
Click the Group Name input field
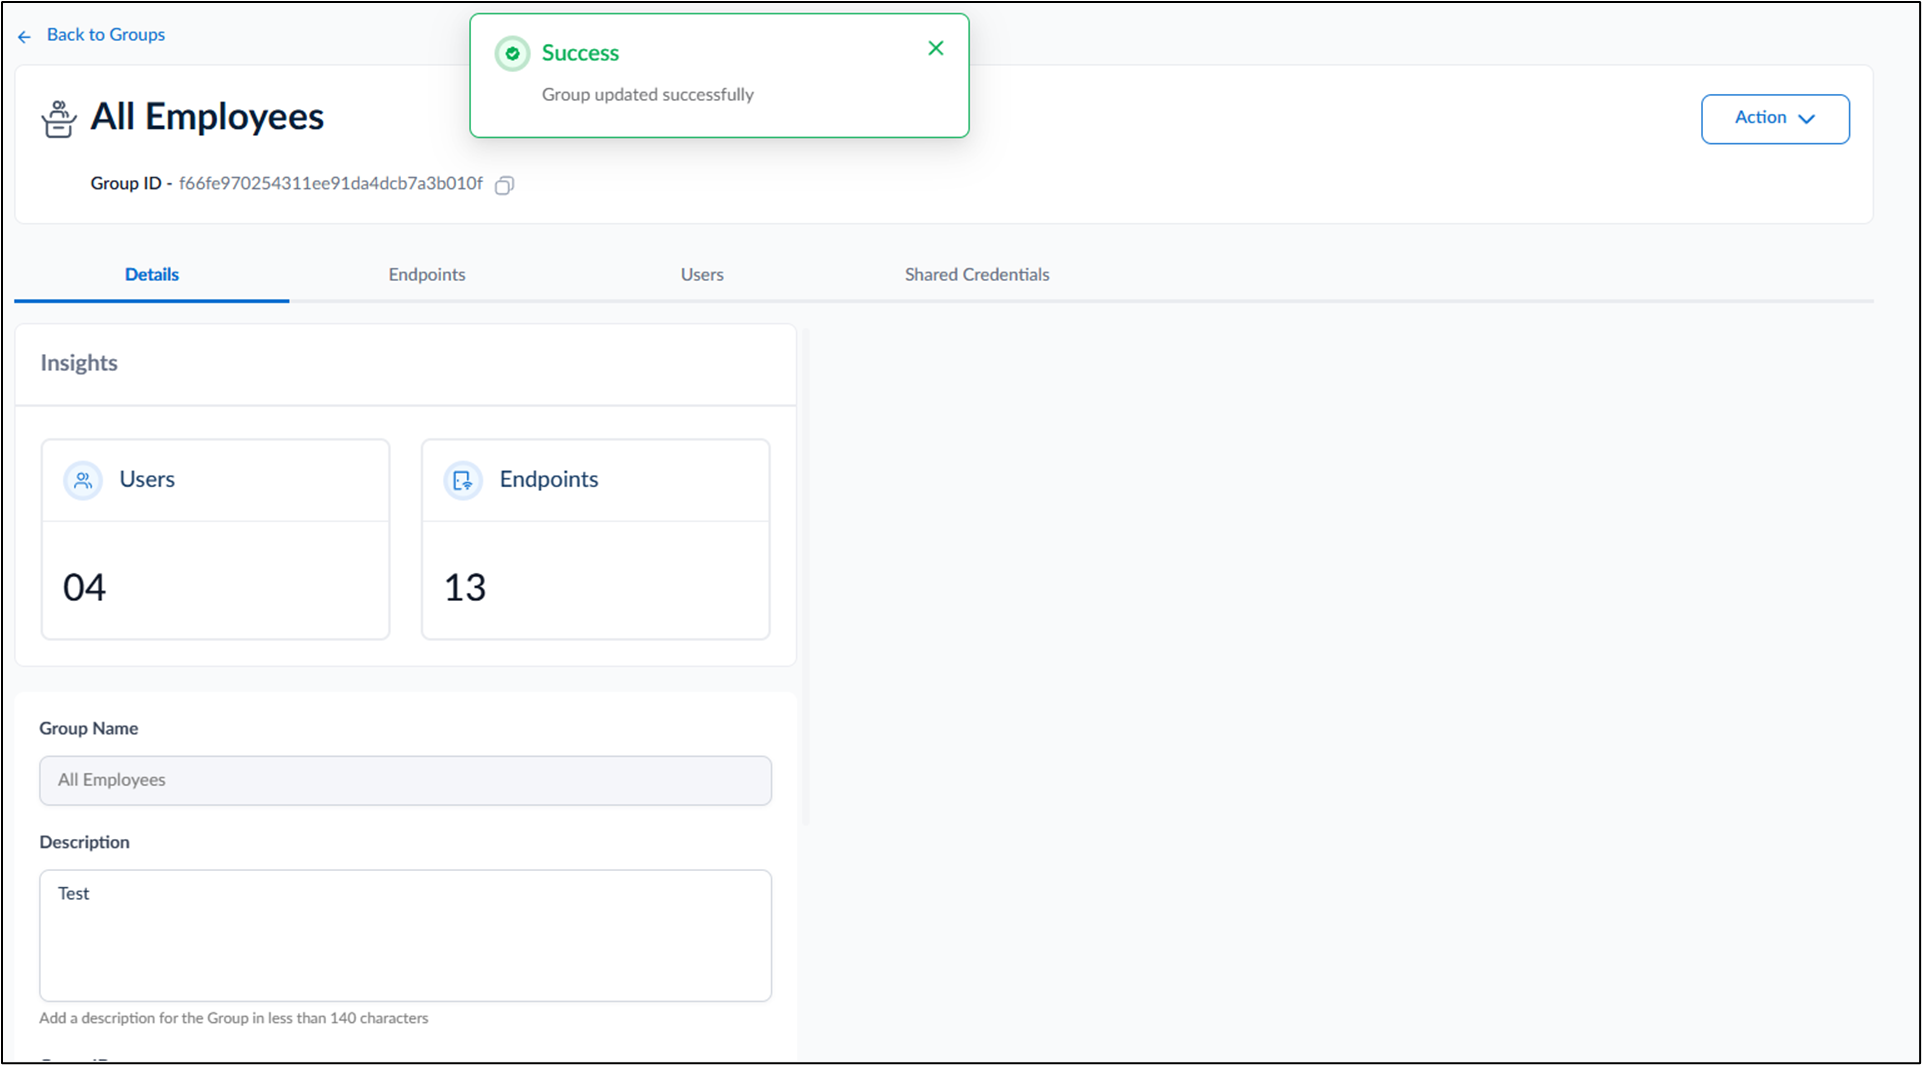click(405, 780)
